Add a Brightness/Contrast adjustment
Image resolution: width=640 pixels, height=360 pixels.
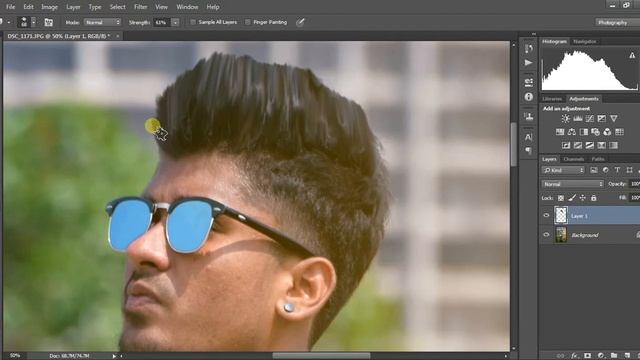[x=566, y=118]
